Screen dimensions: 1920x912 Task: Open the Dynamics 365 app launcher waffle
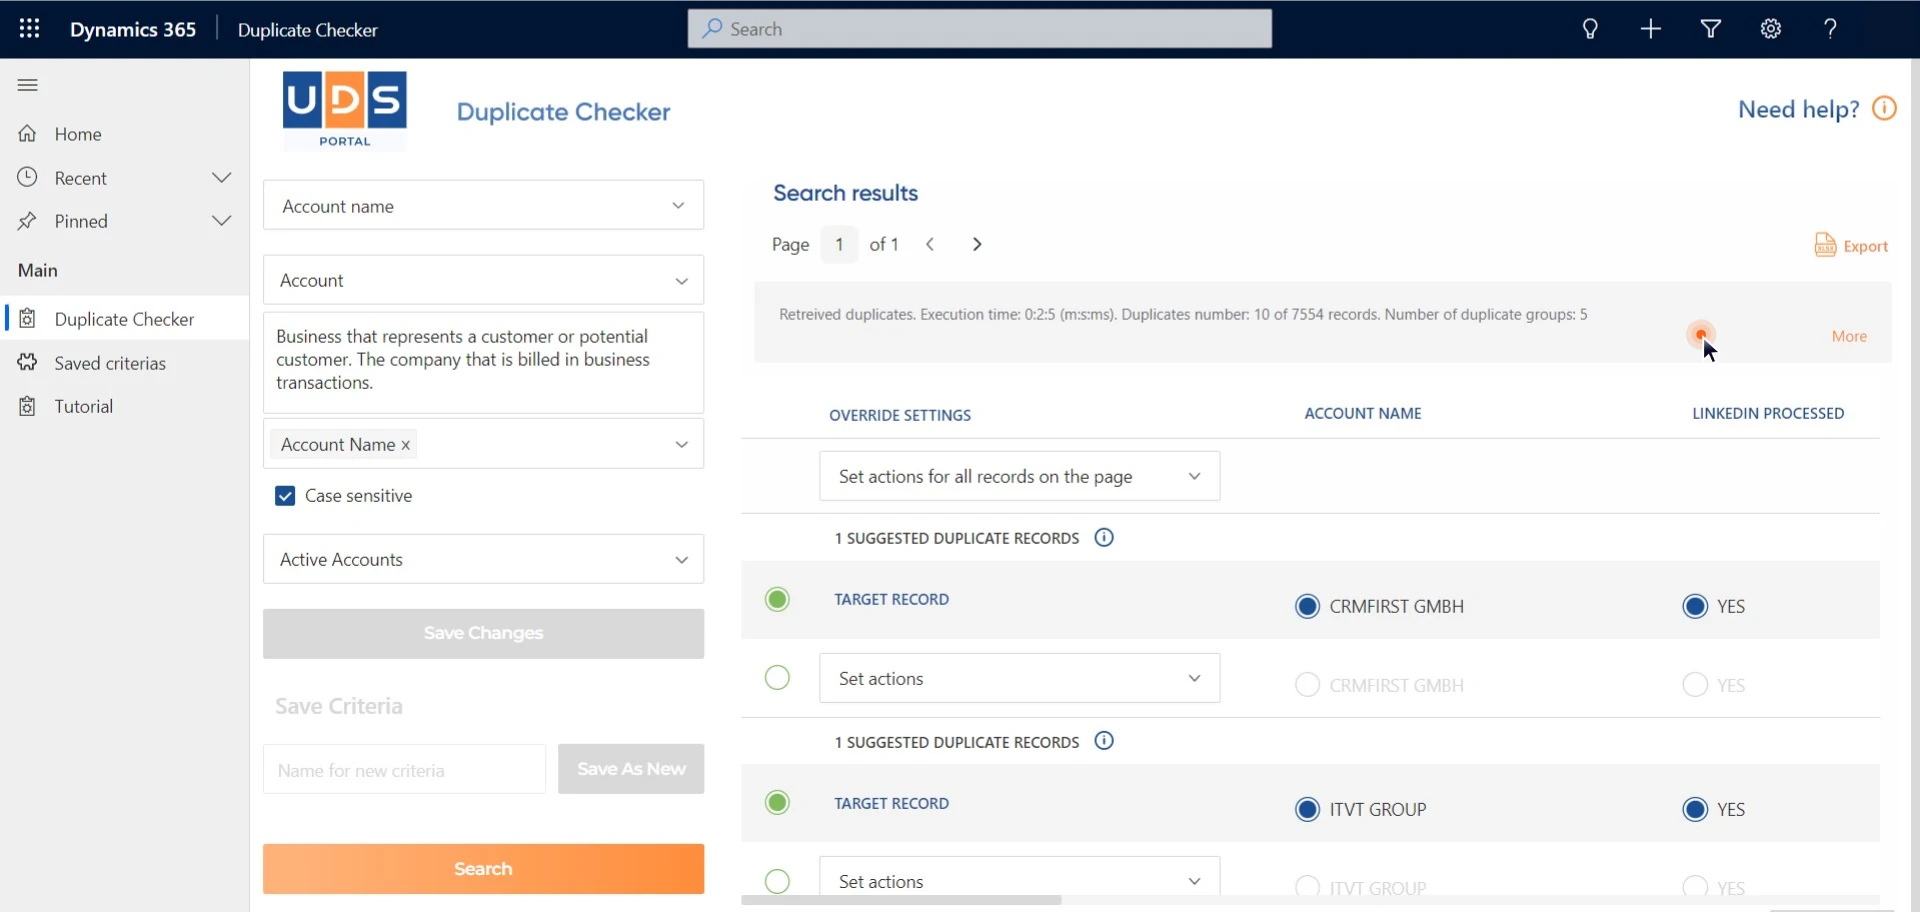click(29, 29)
